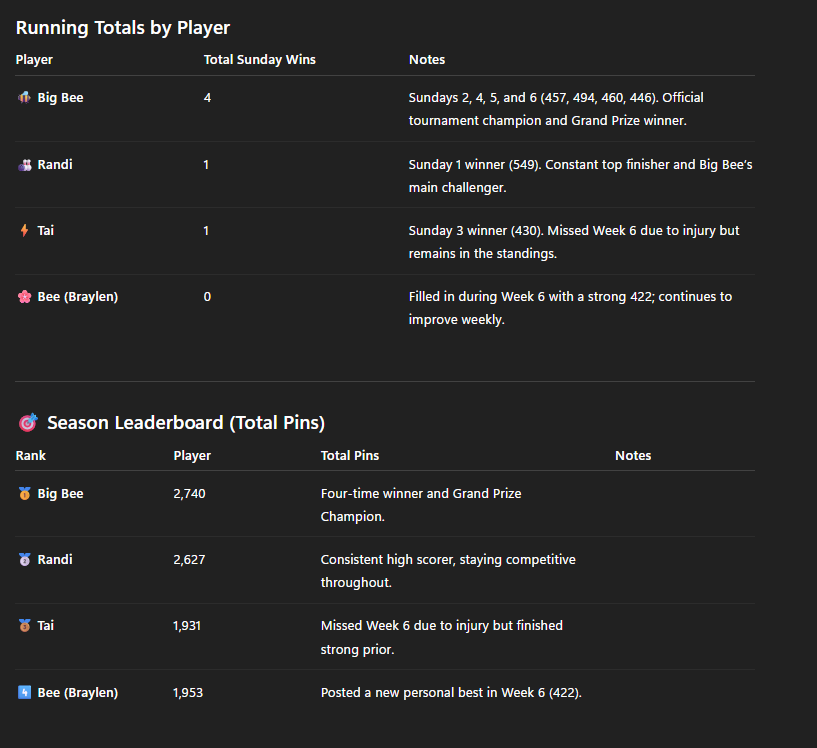
Task: Click the gold medal icon beside Big Bee
Action: (x=25, y=494)
